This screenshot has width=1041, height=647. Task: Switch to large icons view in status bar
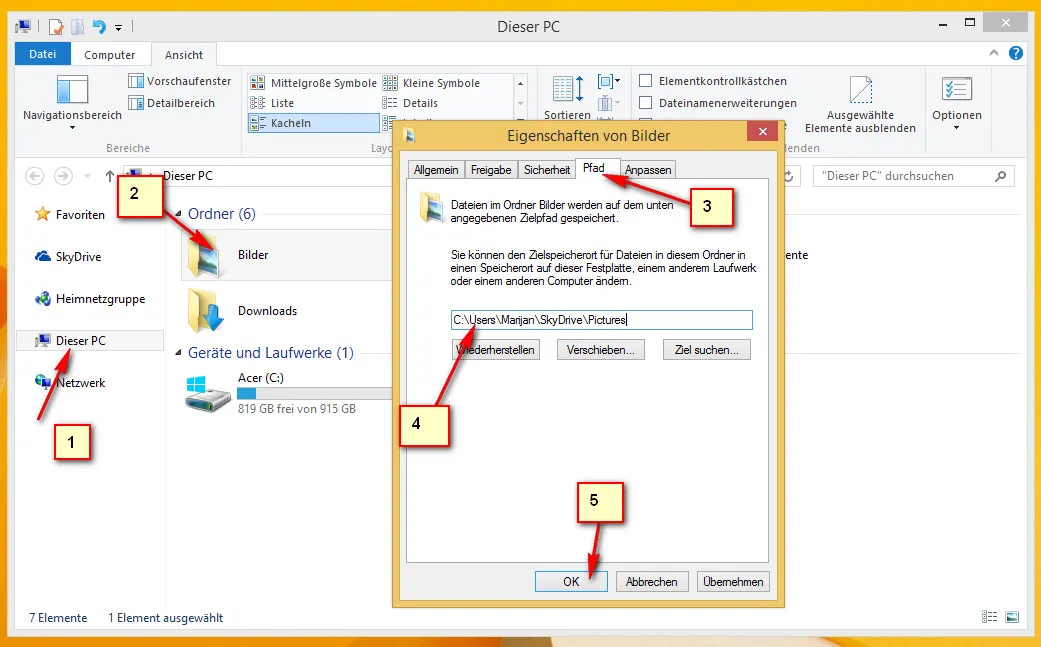1011,617
